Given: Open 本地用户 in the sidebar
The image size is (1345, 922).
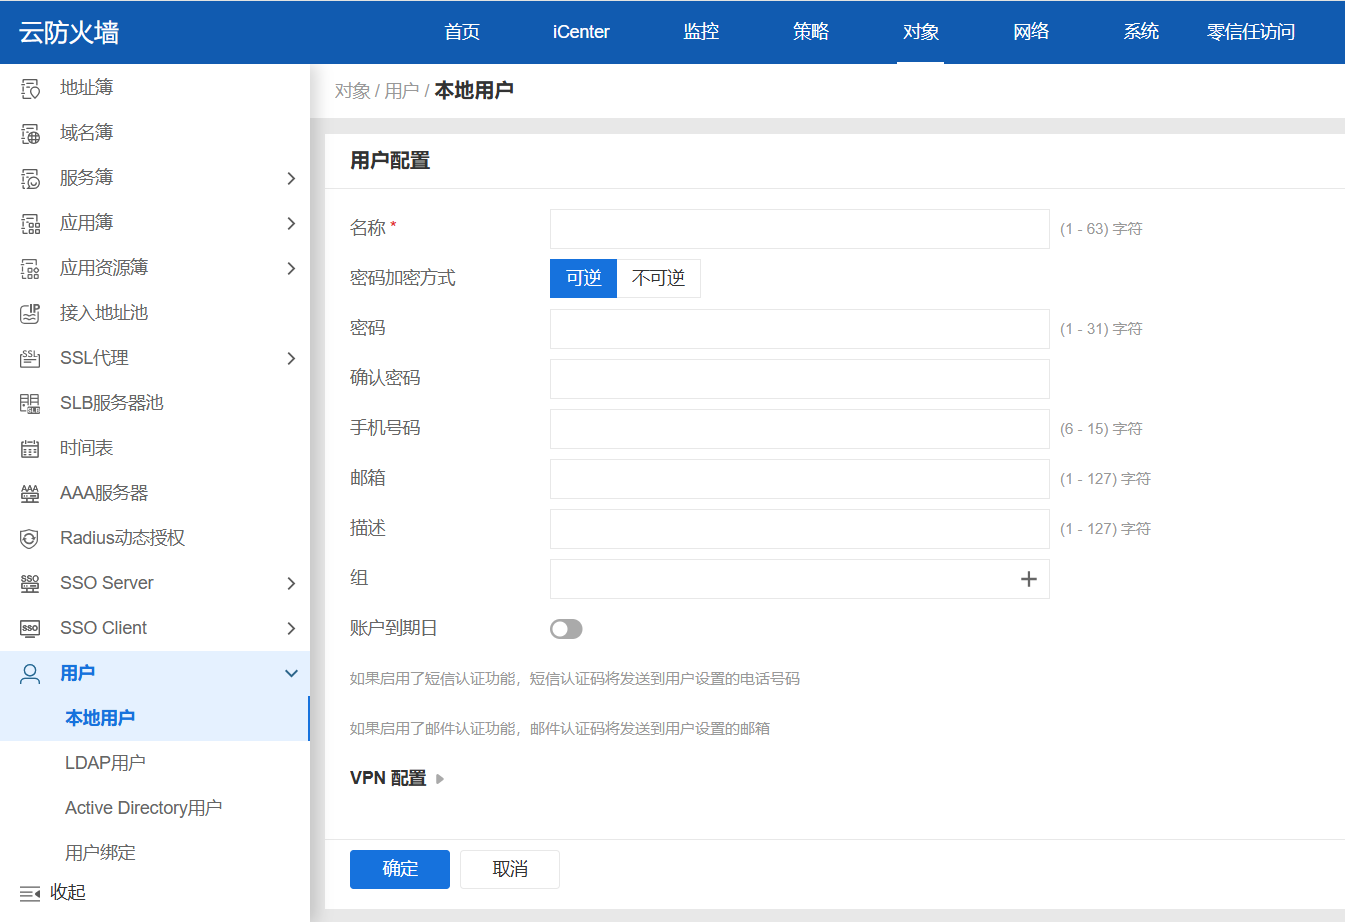Looking at the screenshot, I should [155, 718].
